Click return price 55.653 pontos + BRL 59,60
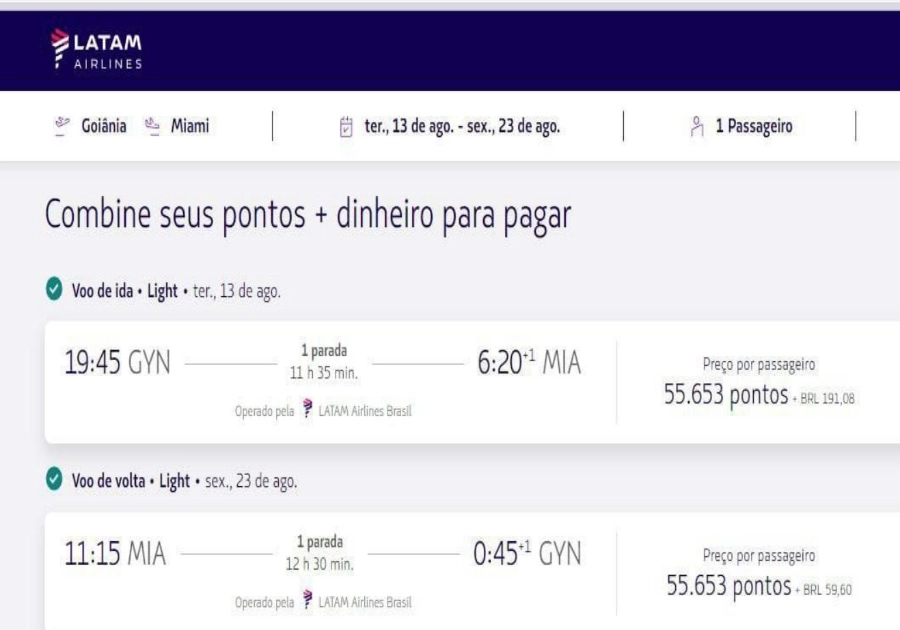The width and height of the screenshot is (900, 630). point(759,586)
